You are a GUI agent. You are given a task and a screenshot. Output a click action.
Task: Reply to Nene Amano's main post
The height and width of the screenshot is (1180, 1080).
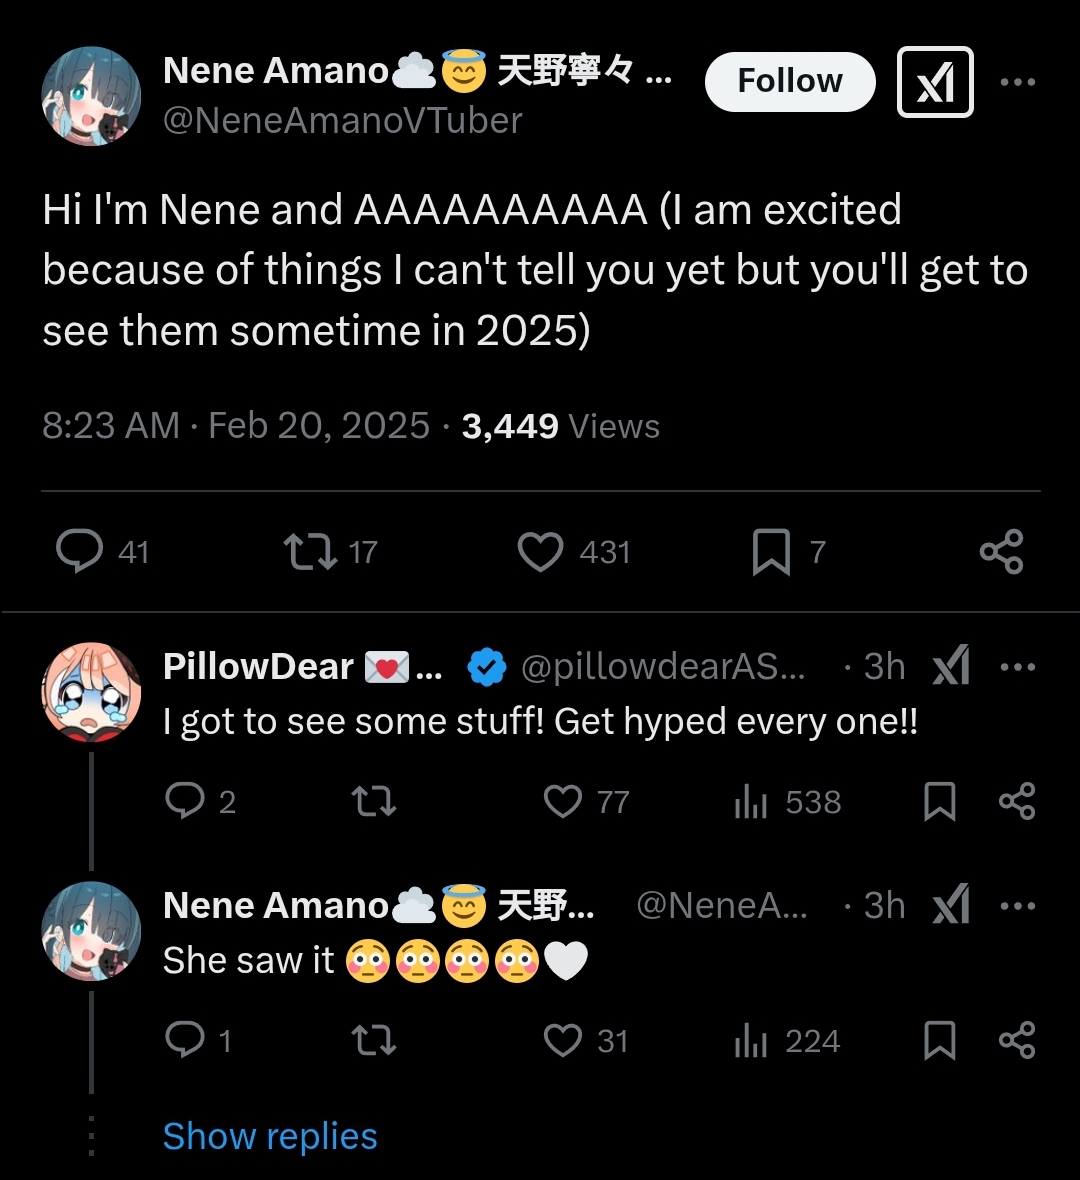coord(80,551)
